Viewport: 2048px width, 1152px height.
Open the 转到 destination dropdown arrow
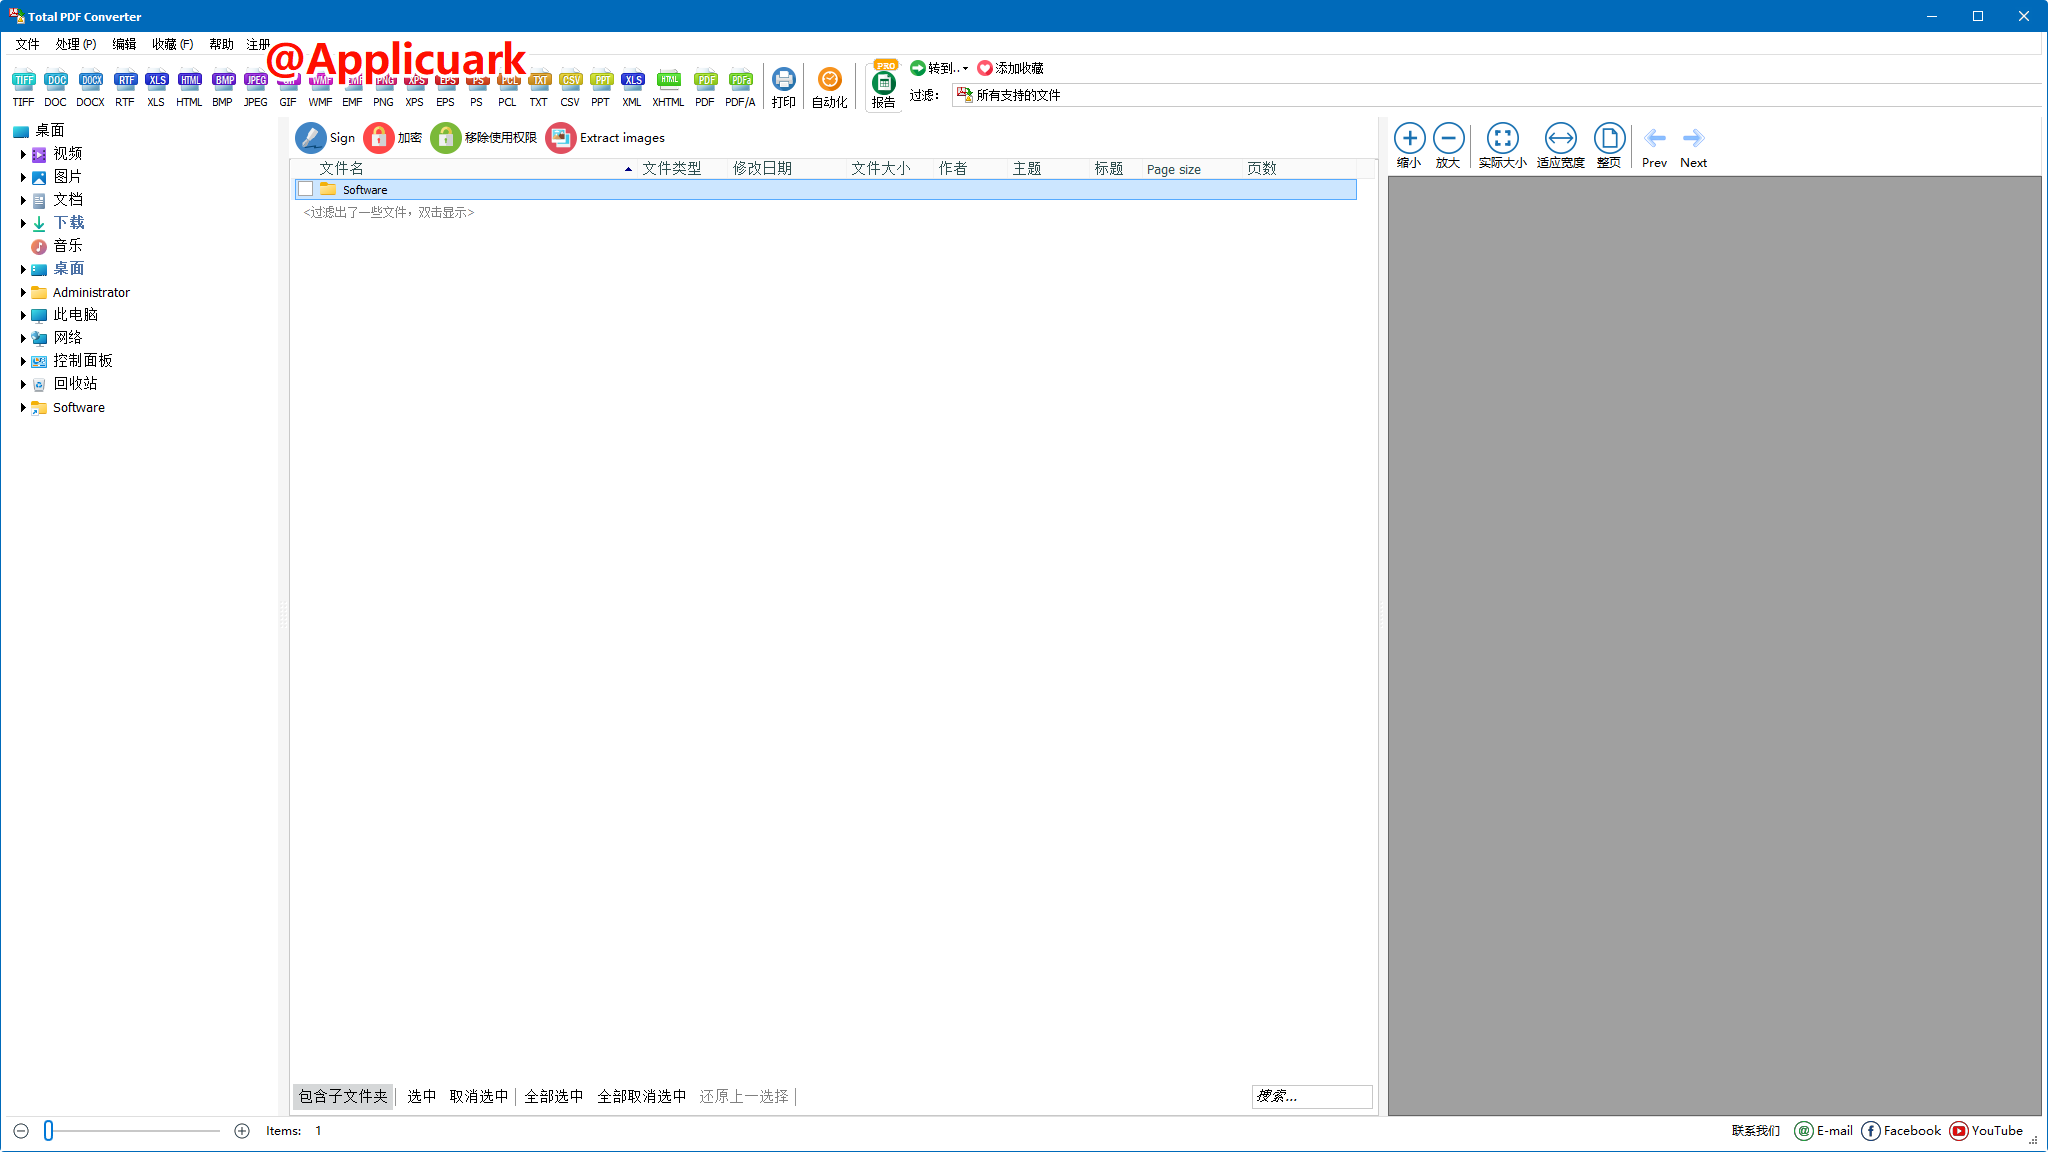click(x=964, y=68)
